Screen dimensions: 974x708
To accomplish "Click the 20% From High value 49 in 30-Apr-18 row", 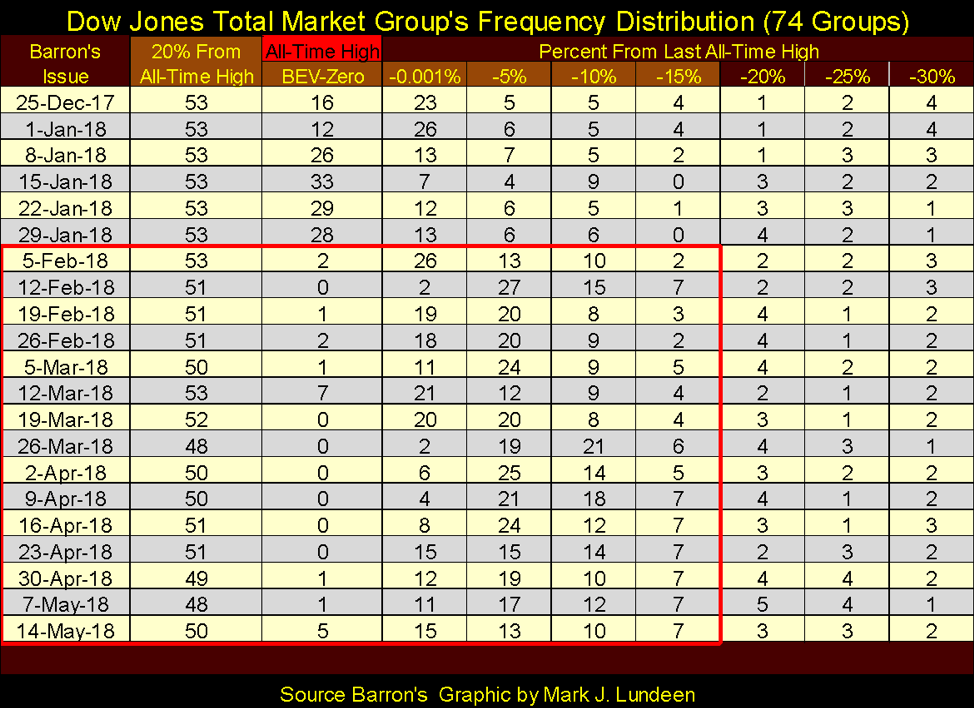I will pyautogui.click(x=196, y=578).
